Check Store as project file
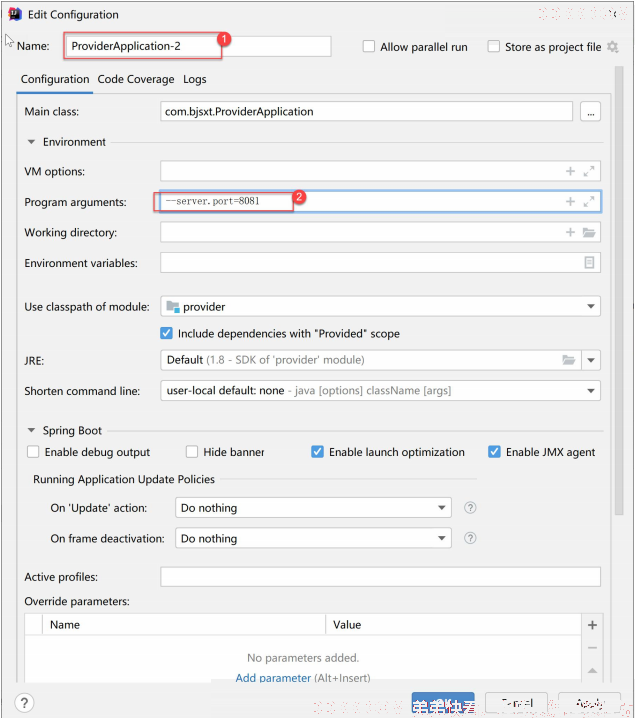This screenshot has height=718, width=635. 494,46
